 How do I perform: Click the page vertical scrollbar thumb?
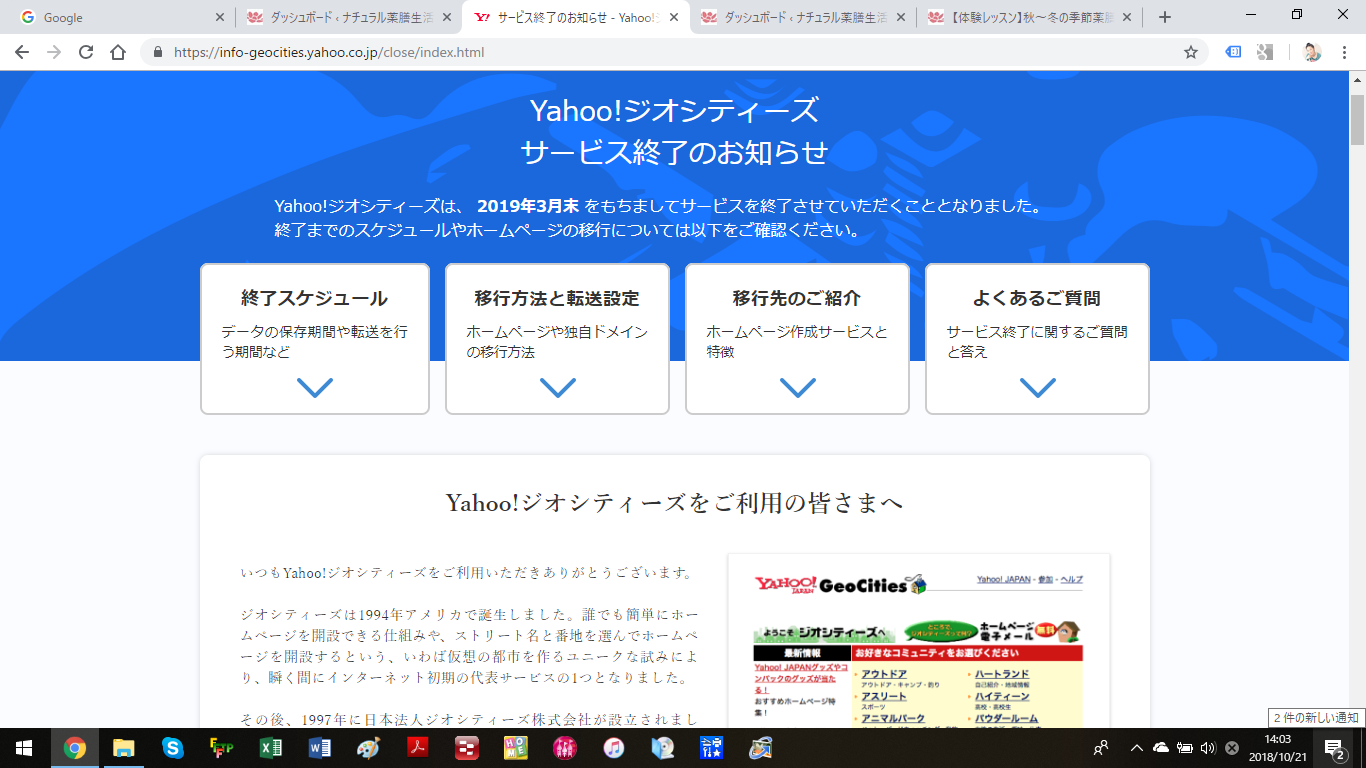1357,118
